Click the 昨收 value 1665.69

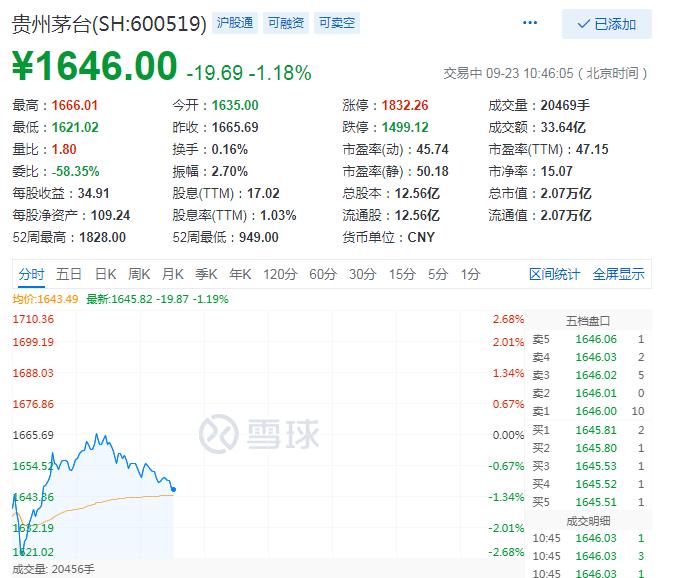point(235,127)
